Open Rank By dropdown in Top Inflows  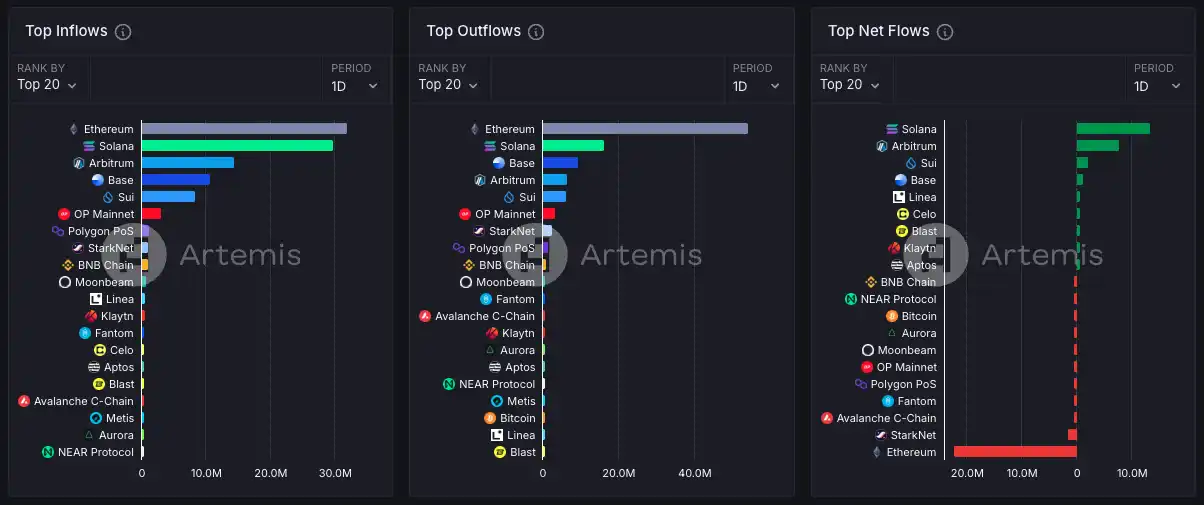pos(47,85)
